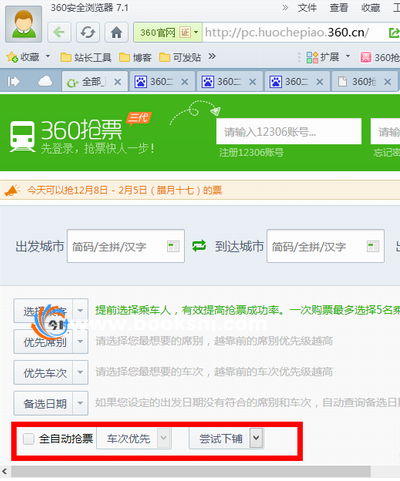Open the cloud sync icon in tab bar
Image resolution: width=400 pixels, height=481 pixels.
tap(45, 81)
